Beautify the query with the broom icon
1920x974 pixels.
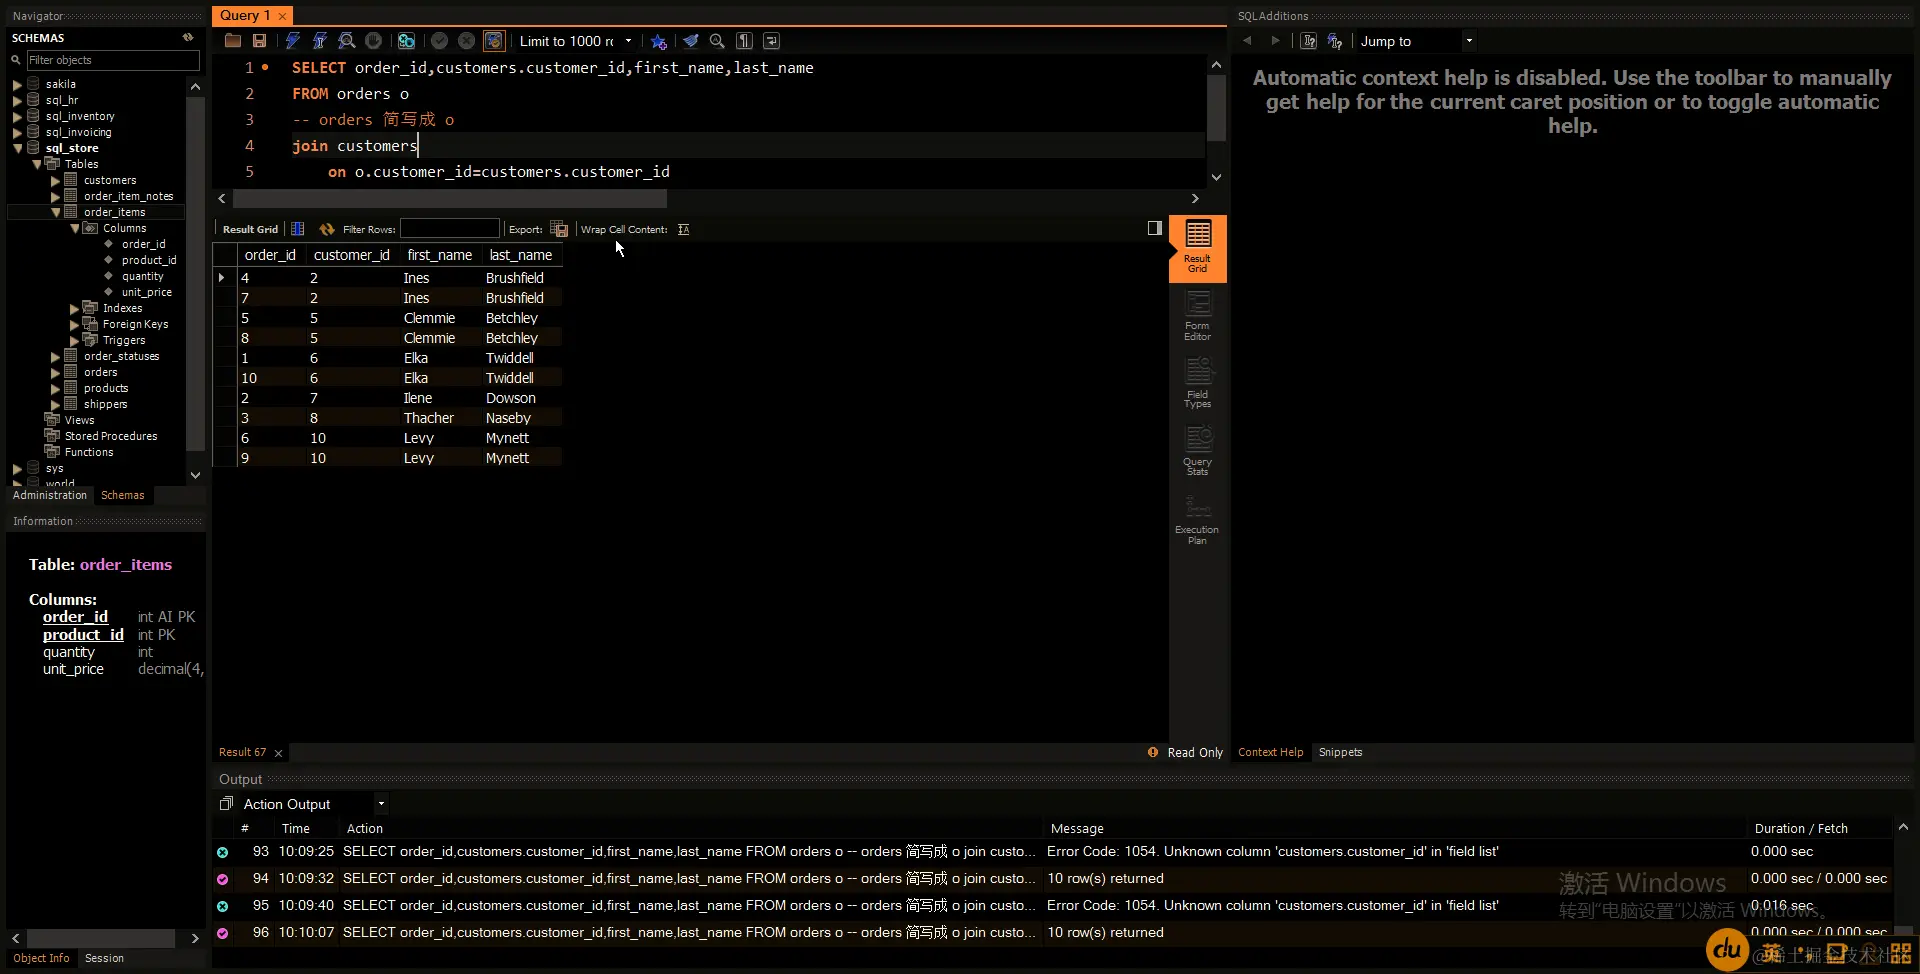click(690, 41)
